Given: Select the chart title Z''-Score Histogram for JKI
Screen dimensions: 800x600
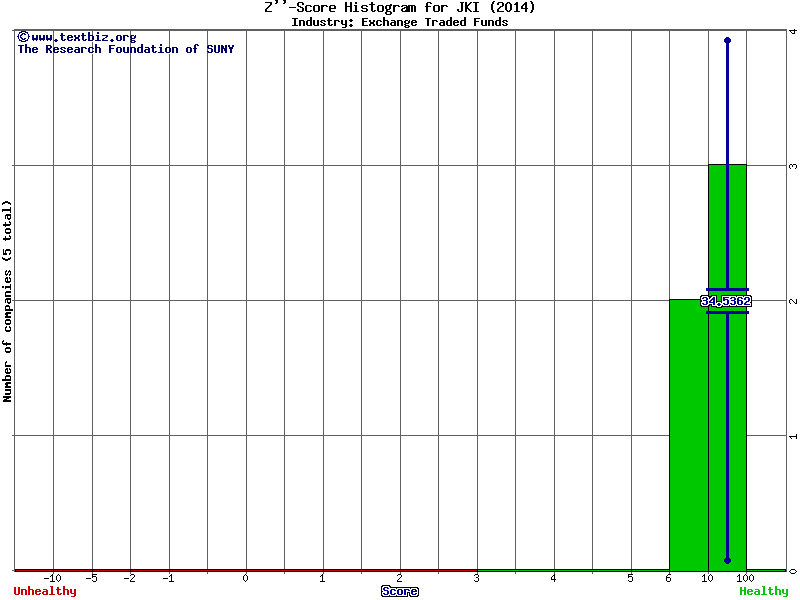Looking at the screenshot, I should 399,8.
